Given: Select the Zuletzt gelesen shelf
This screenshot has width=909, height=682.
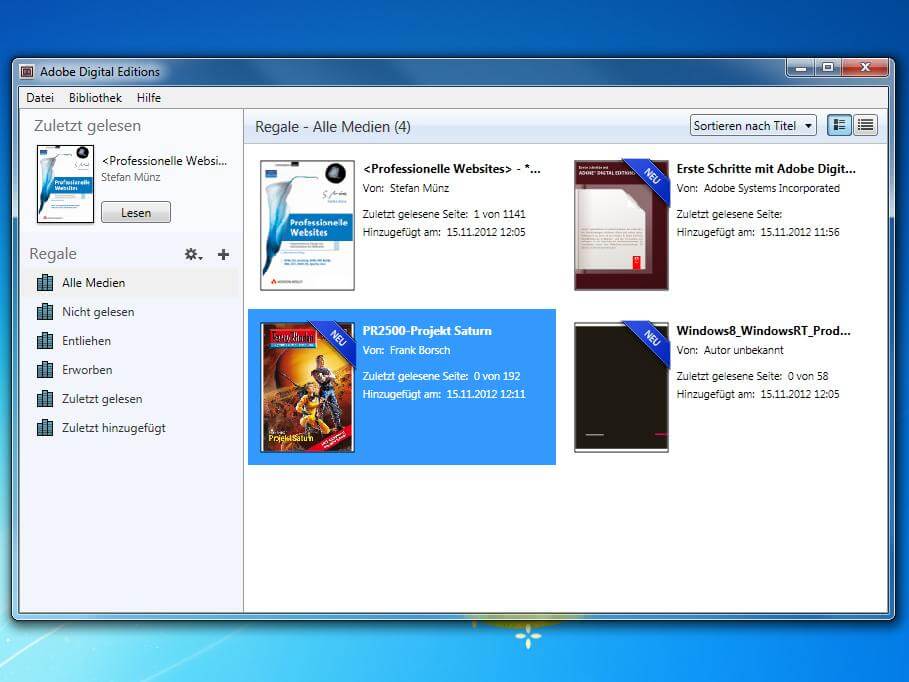Looking at the screenshot, I should tap(103, 398).
